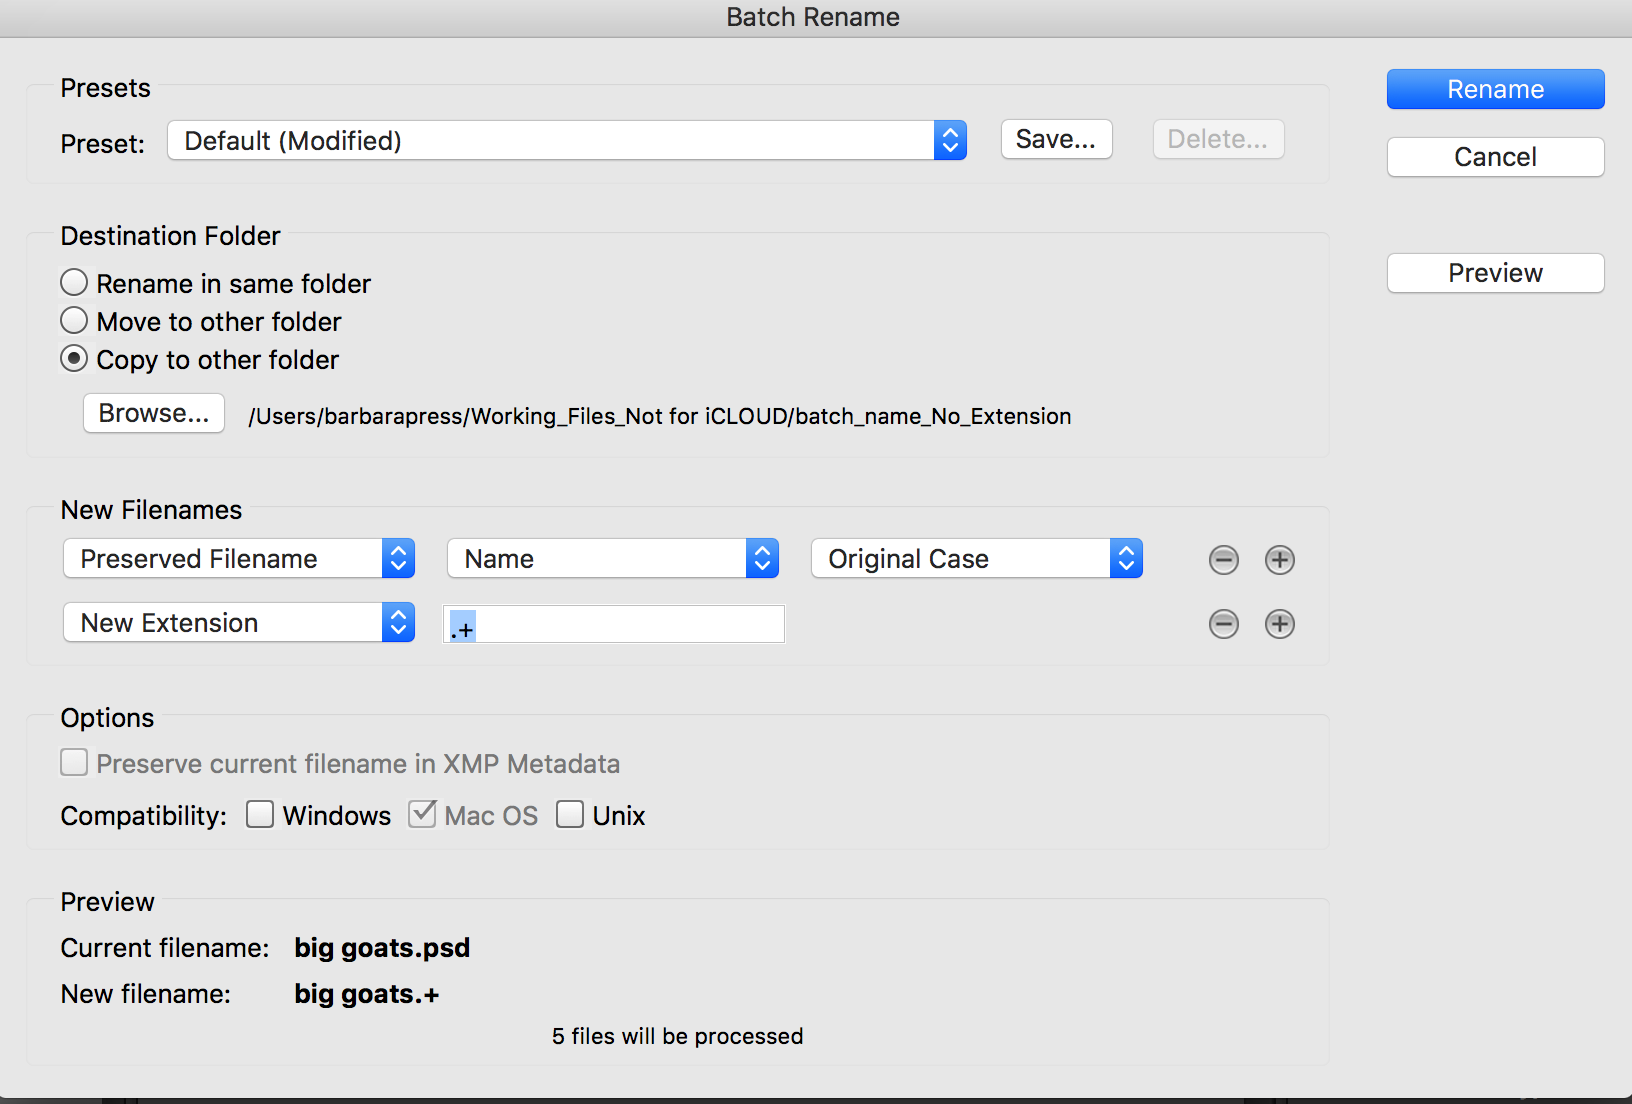Expand the New Extension dropdown
This screenshot has height=1104, width=1632.
pos(239,623)
